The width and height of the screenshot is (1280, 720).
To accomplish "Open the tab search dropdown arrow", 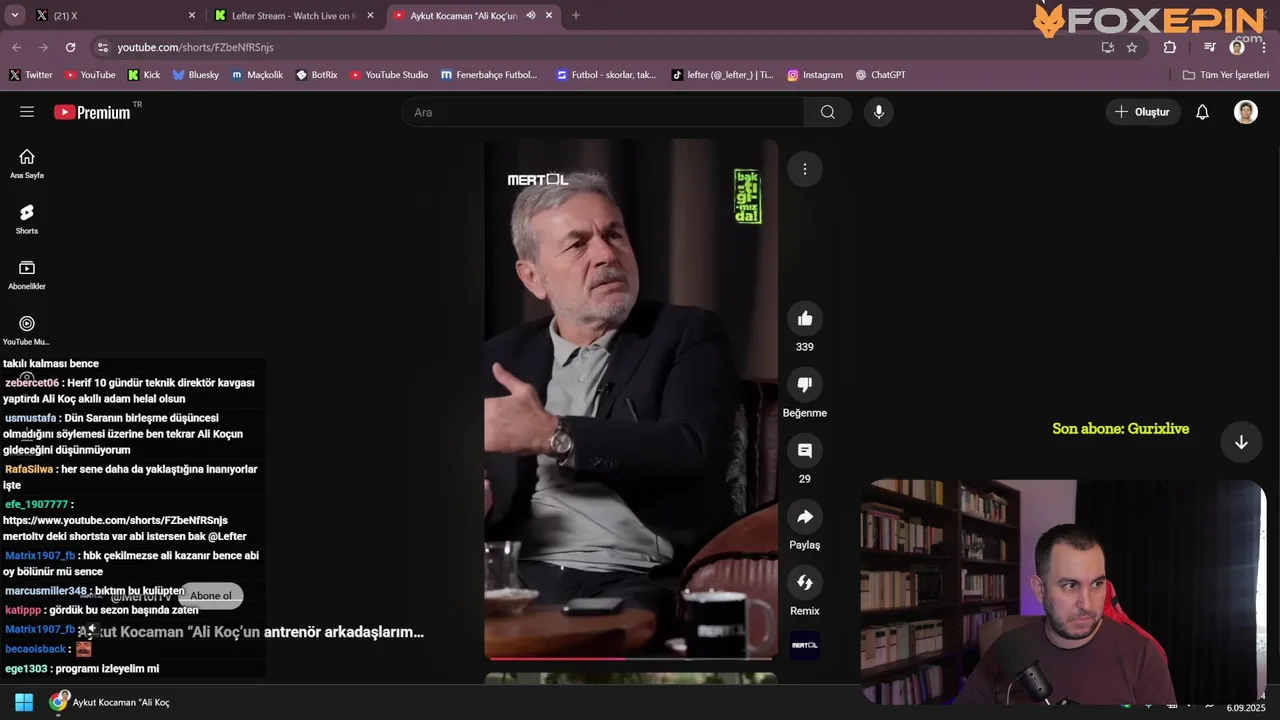I will (x=14, y=15).
